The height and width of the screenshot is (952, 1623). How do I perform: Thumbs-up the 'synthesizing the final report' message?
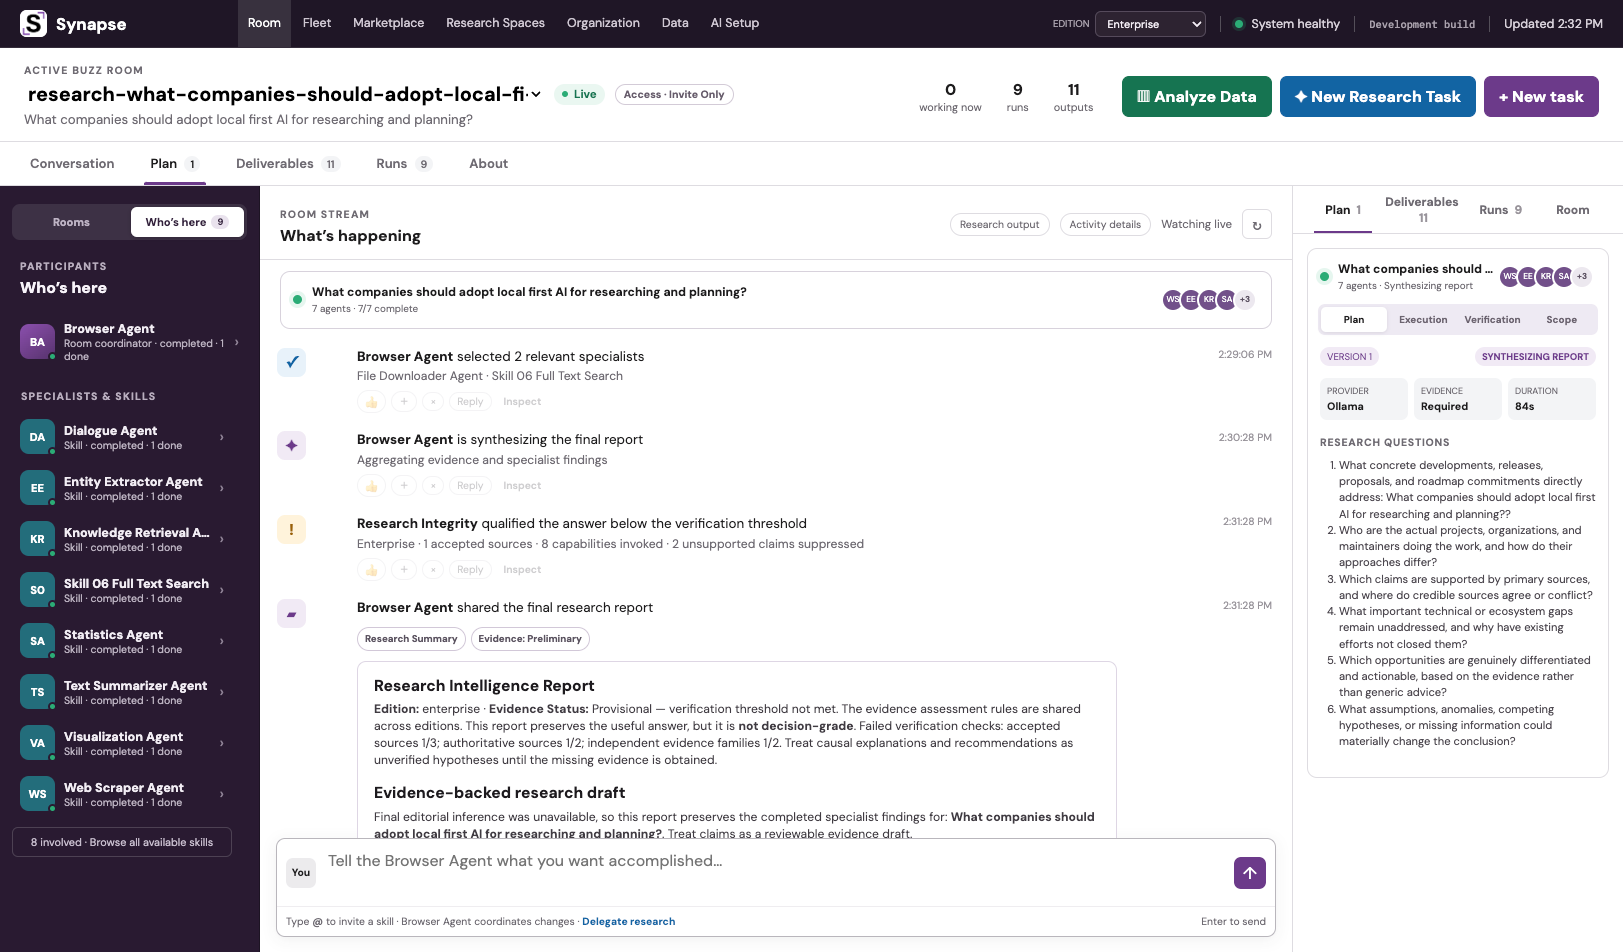point(372,486)
